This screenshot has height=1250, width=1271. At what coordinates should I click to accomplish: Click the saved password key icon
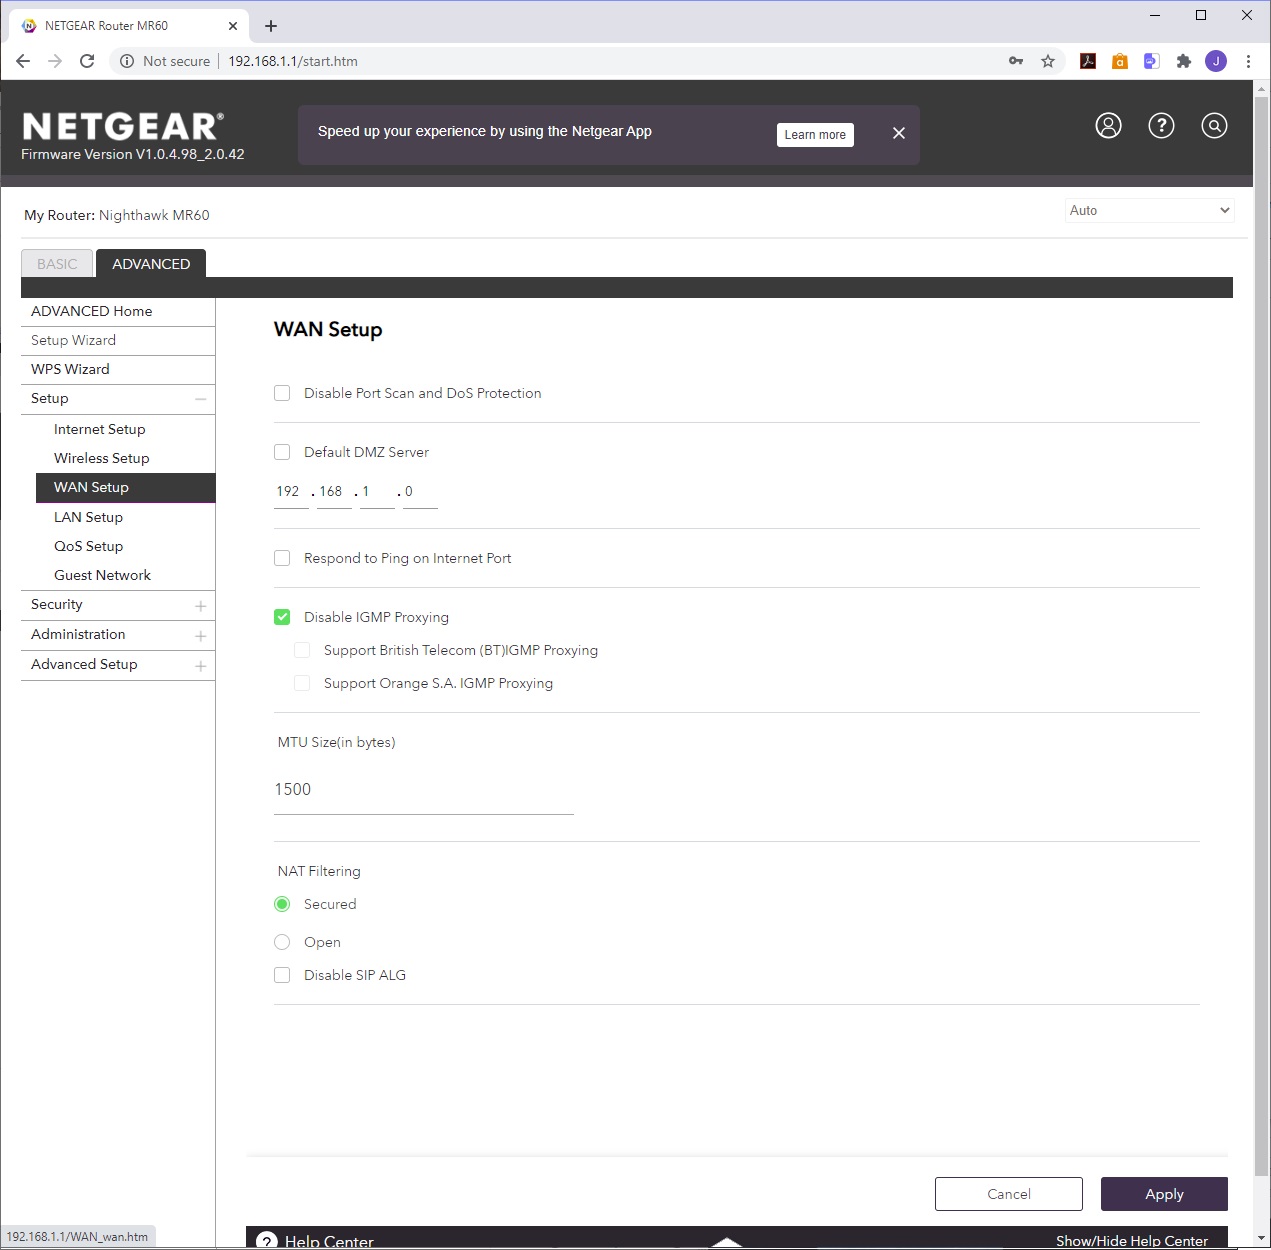[1016, 61]
